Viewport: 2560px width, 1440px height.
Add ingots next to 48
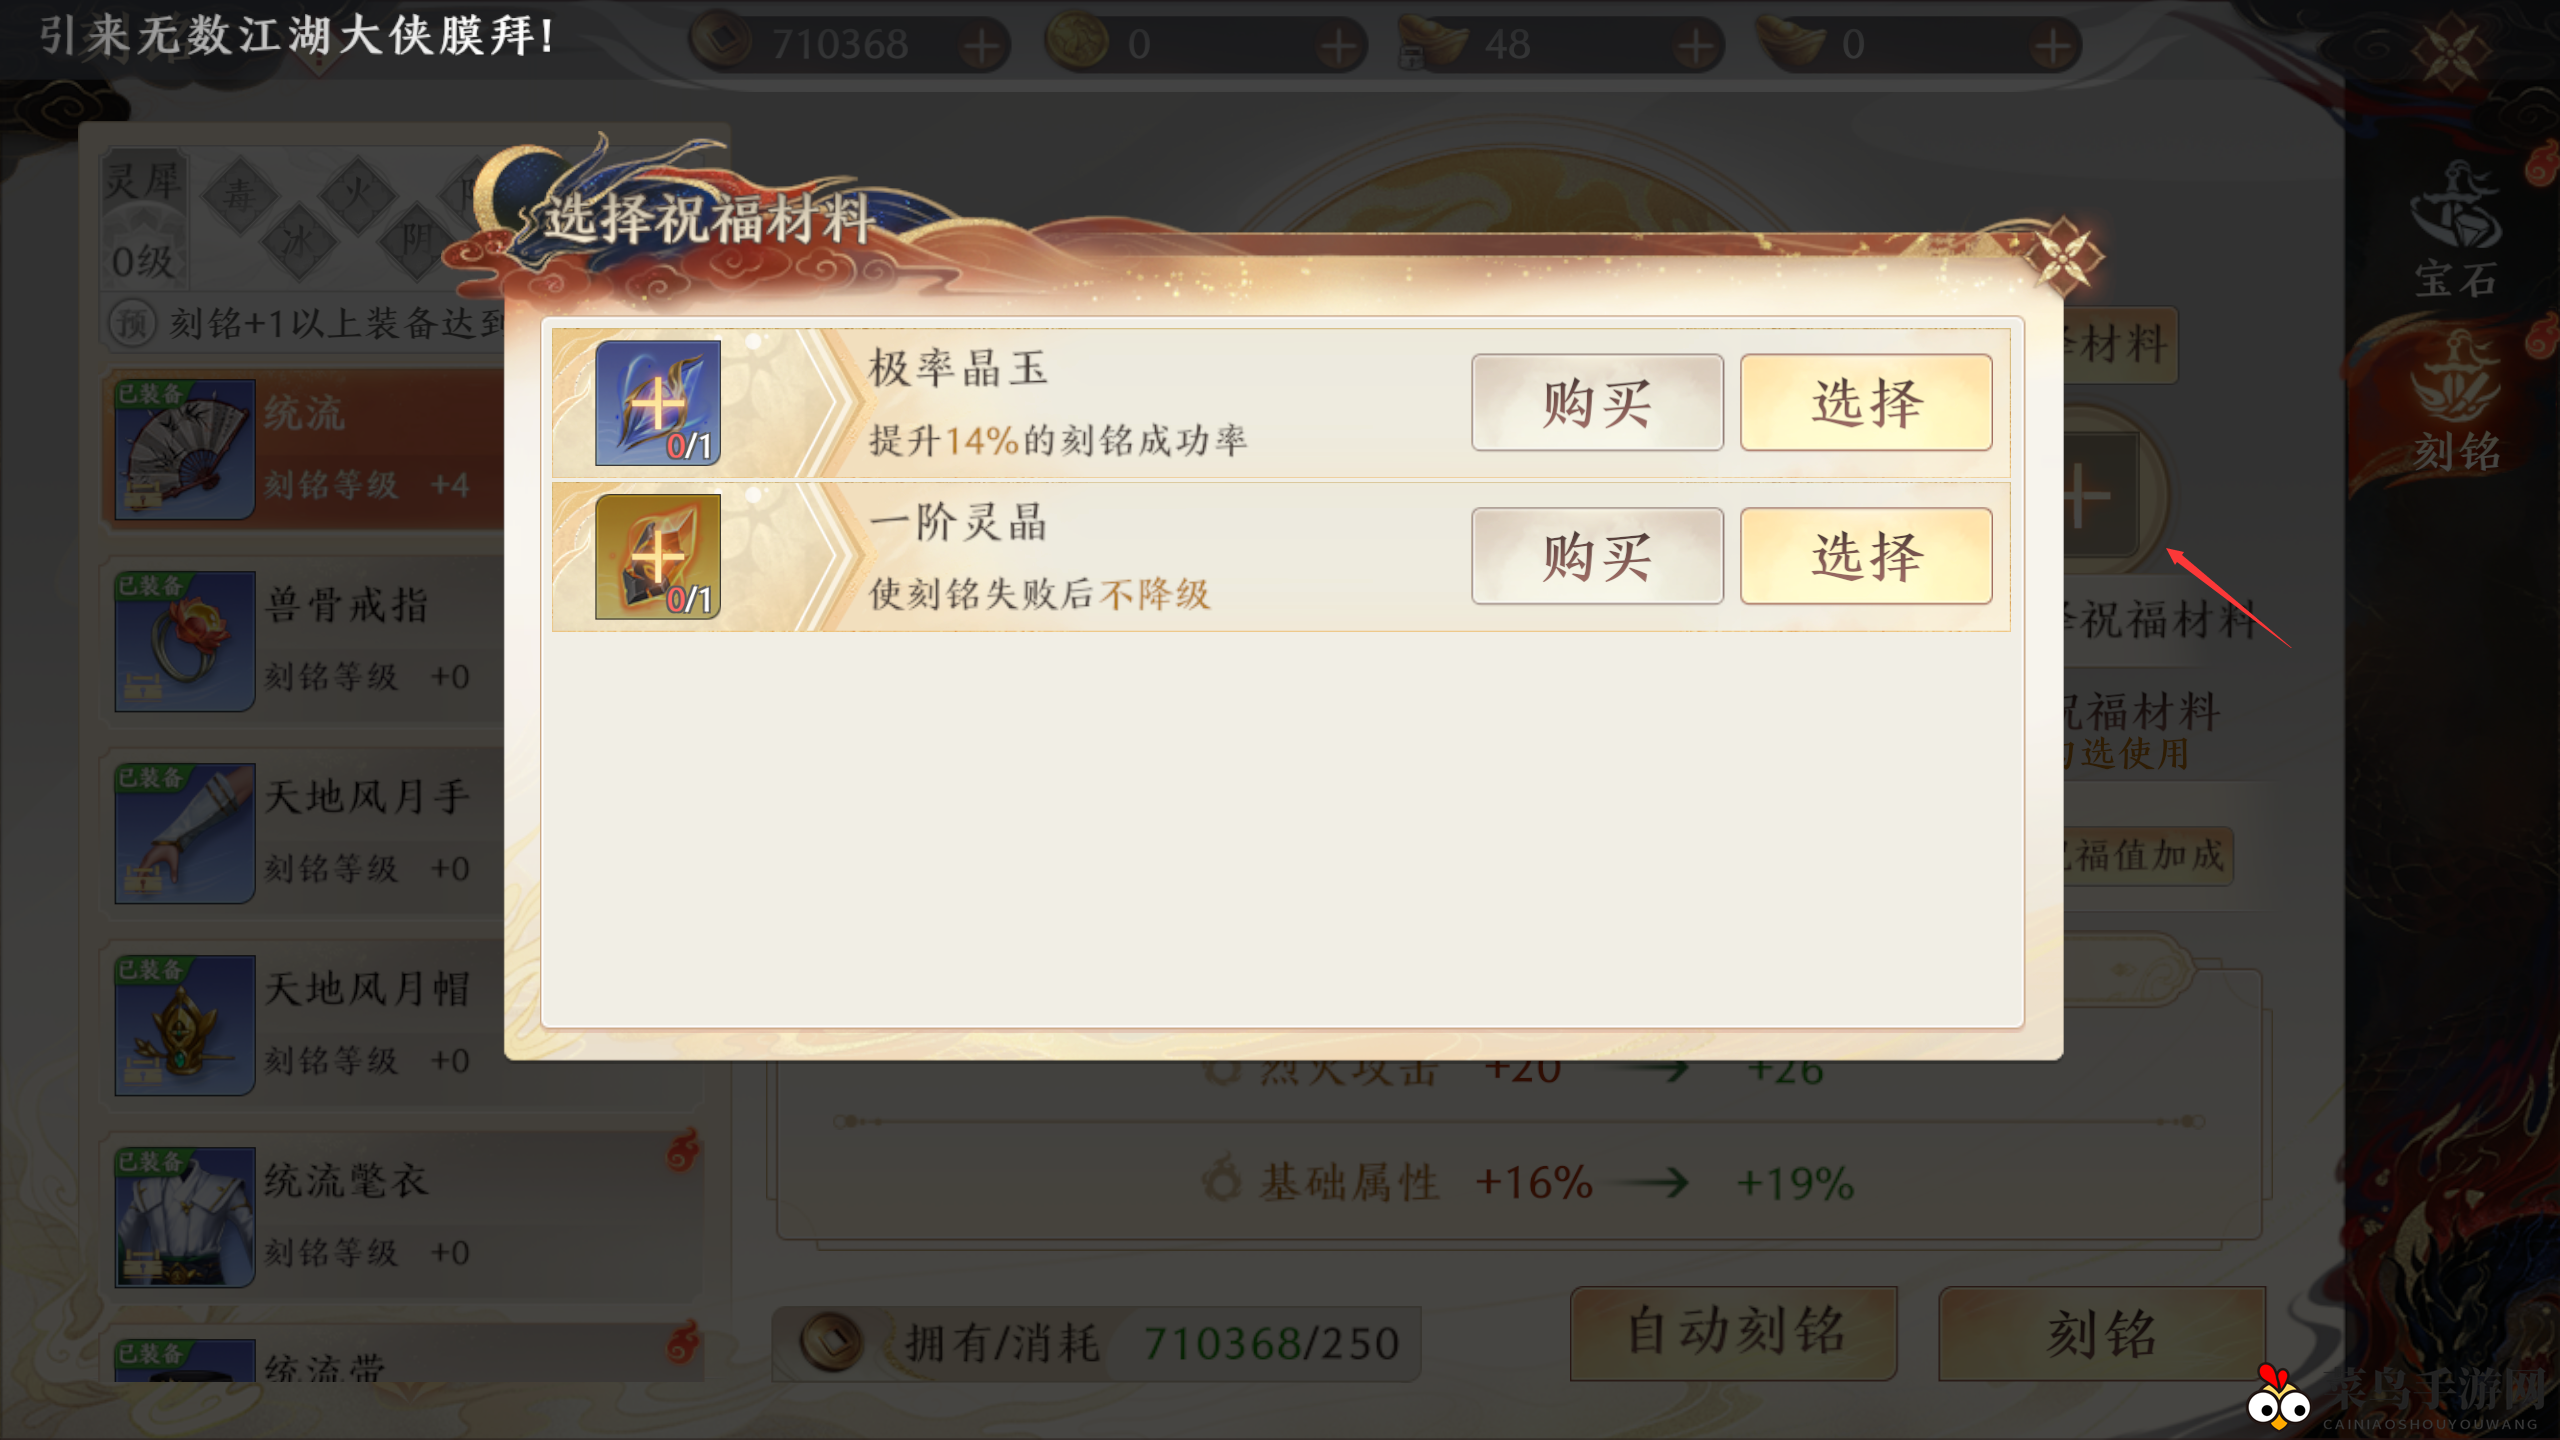pyautogui.click(x=1694, y=45)
